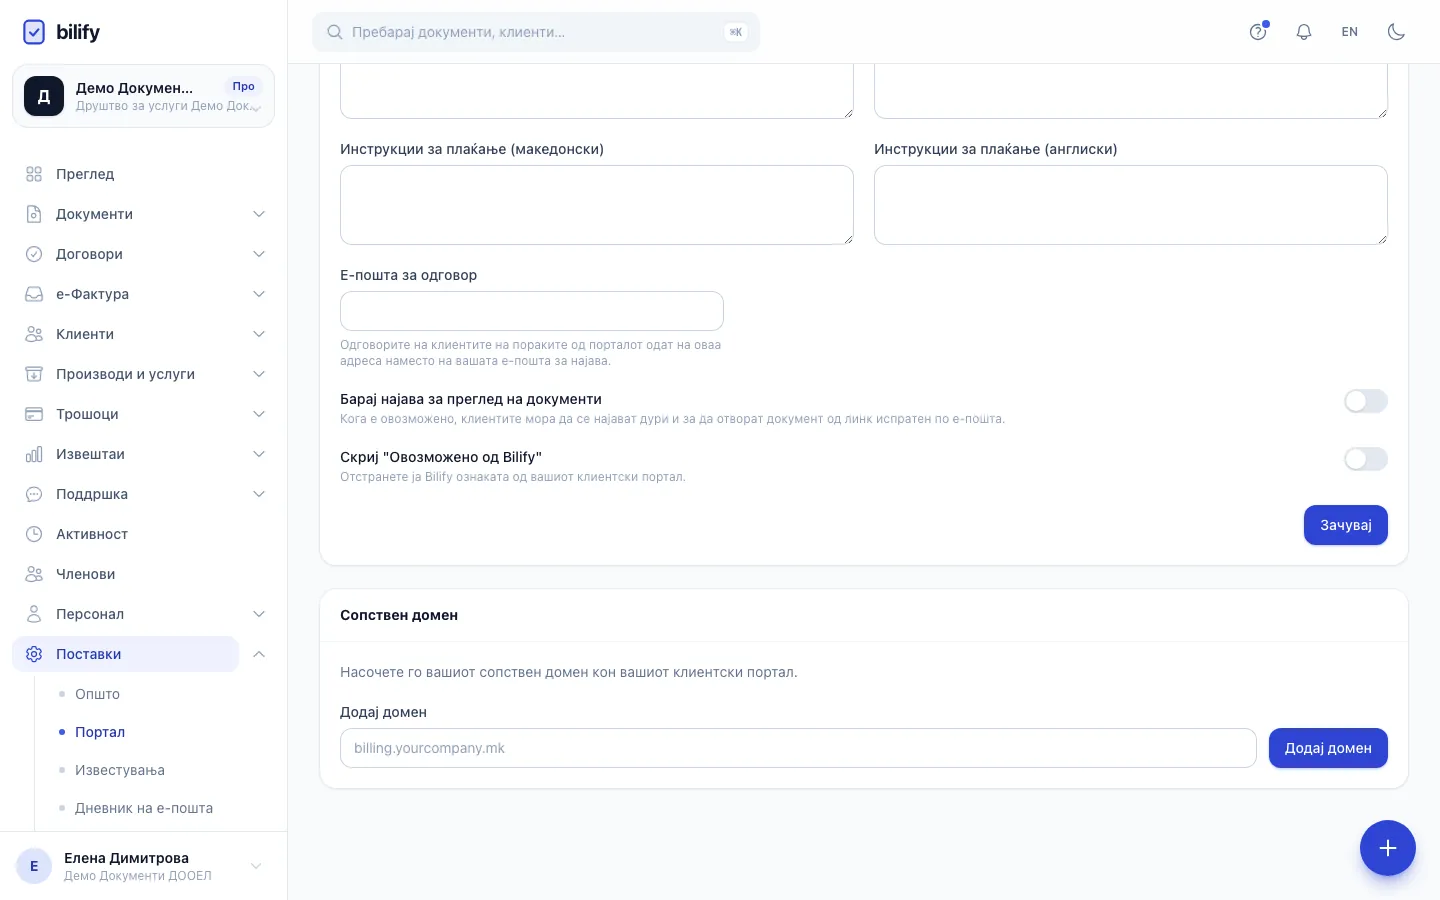Focus the Е-пошта за одговор input field
Screen dimensions: 1440x900
(532, 311)
